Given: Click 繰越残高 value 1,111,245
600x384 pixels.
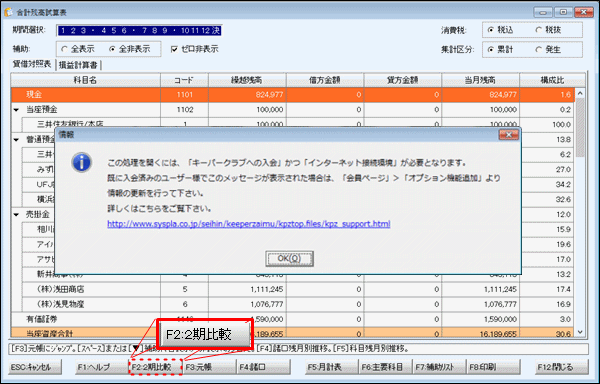Looking at the screenshot, I should (267, 290).
